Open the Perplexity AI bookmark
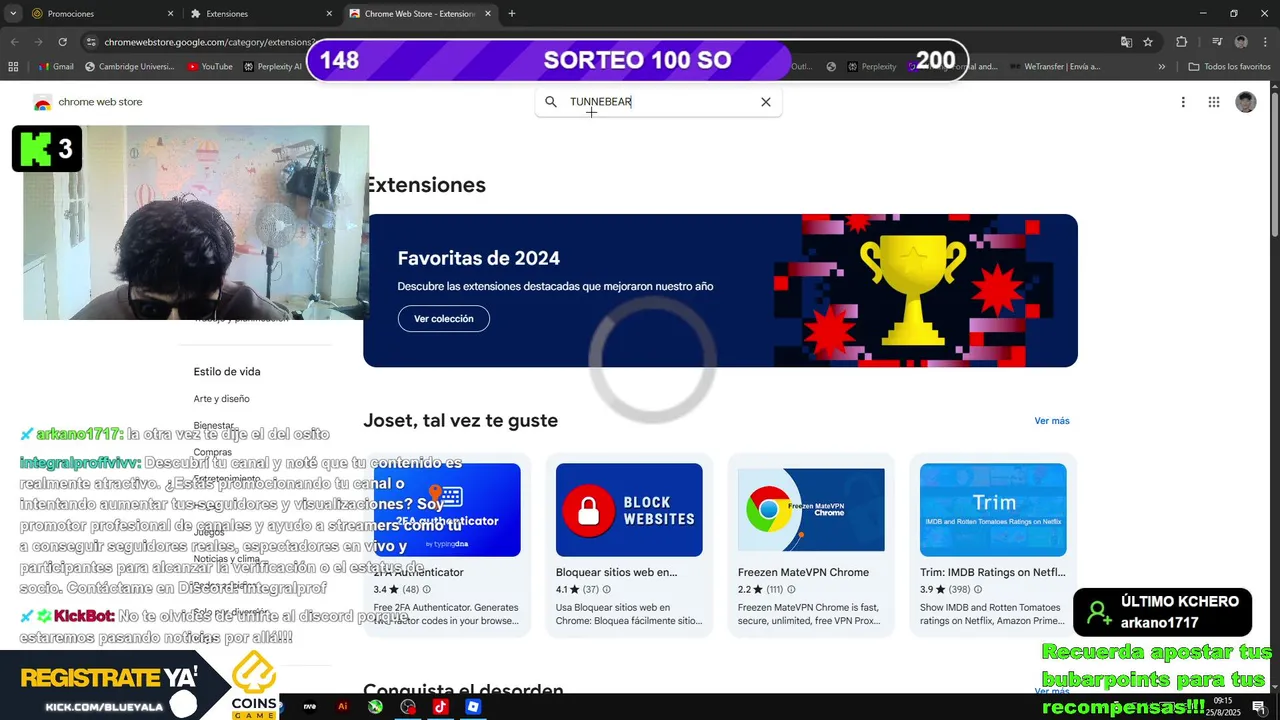Screen dimensions: 1280x720 (x=272, y=67)
